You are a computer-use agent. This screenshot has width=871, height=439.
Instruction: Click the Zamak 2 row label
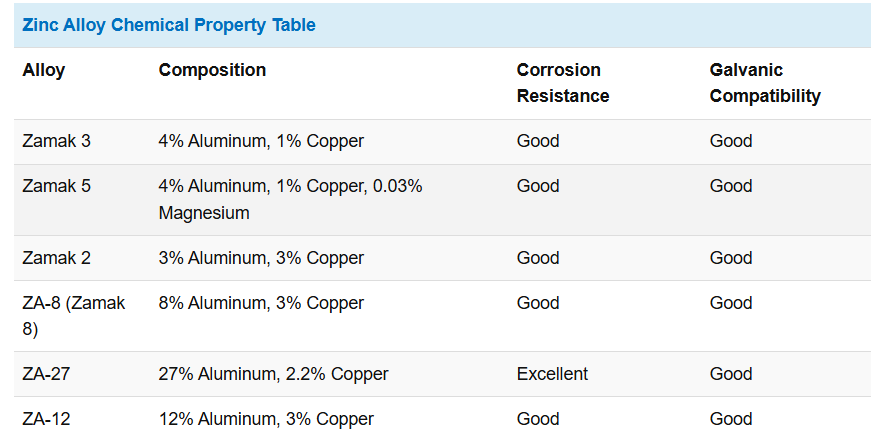(x=56, y=258)
